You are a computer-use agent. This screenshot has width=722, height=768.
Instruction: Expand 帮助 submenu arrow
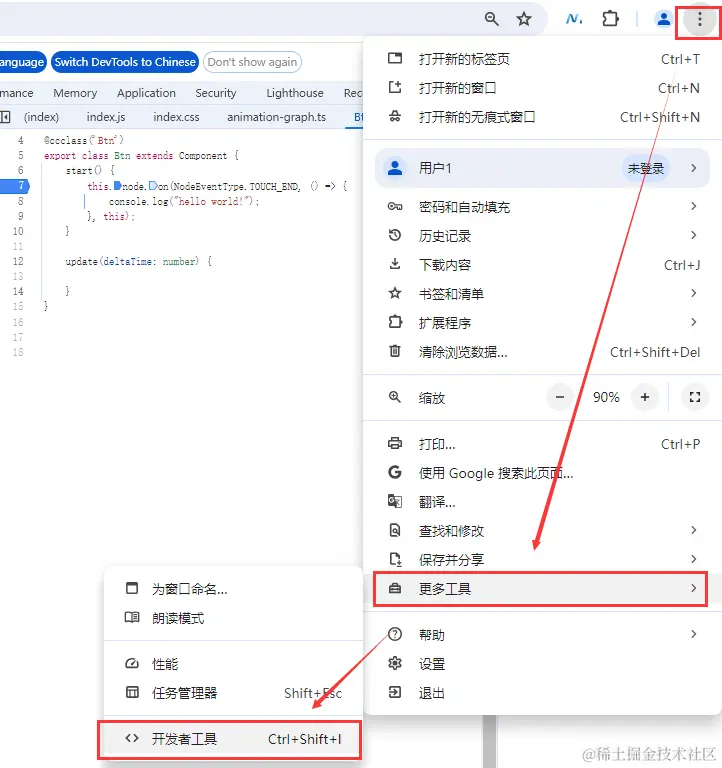coord(694,634)
